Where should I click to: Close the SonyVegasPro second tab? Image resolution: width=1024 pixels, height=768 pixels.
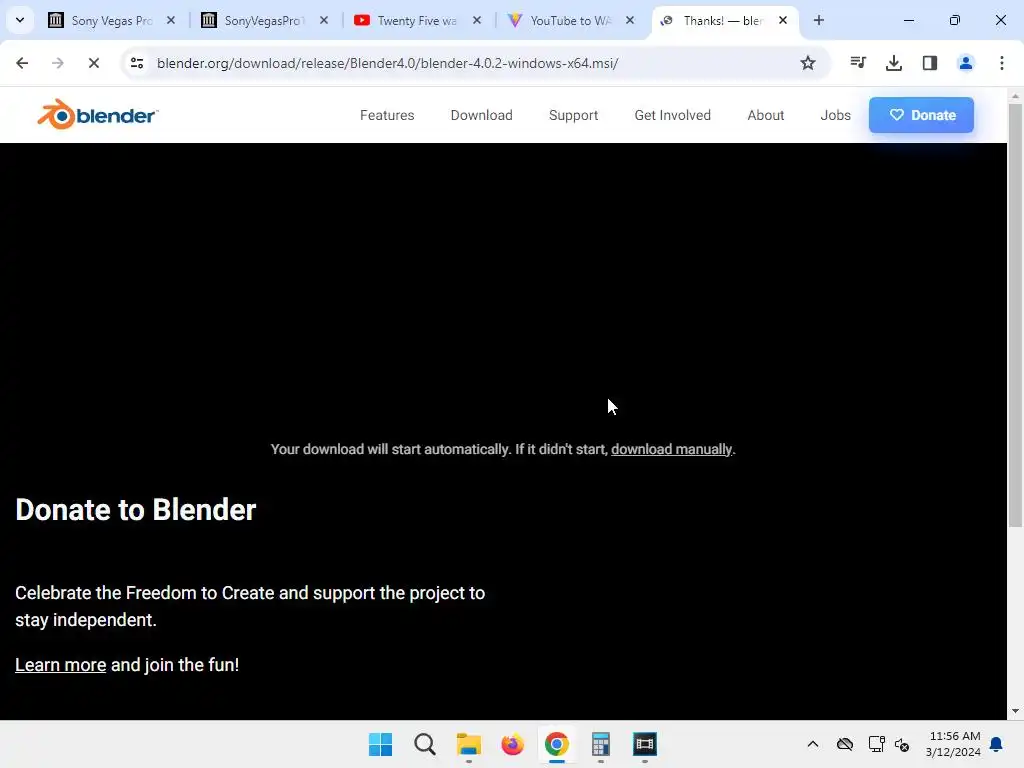click(x=324, y=20)
